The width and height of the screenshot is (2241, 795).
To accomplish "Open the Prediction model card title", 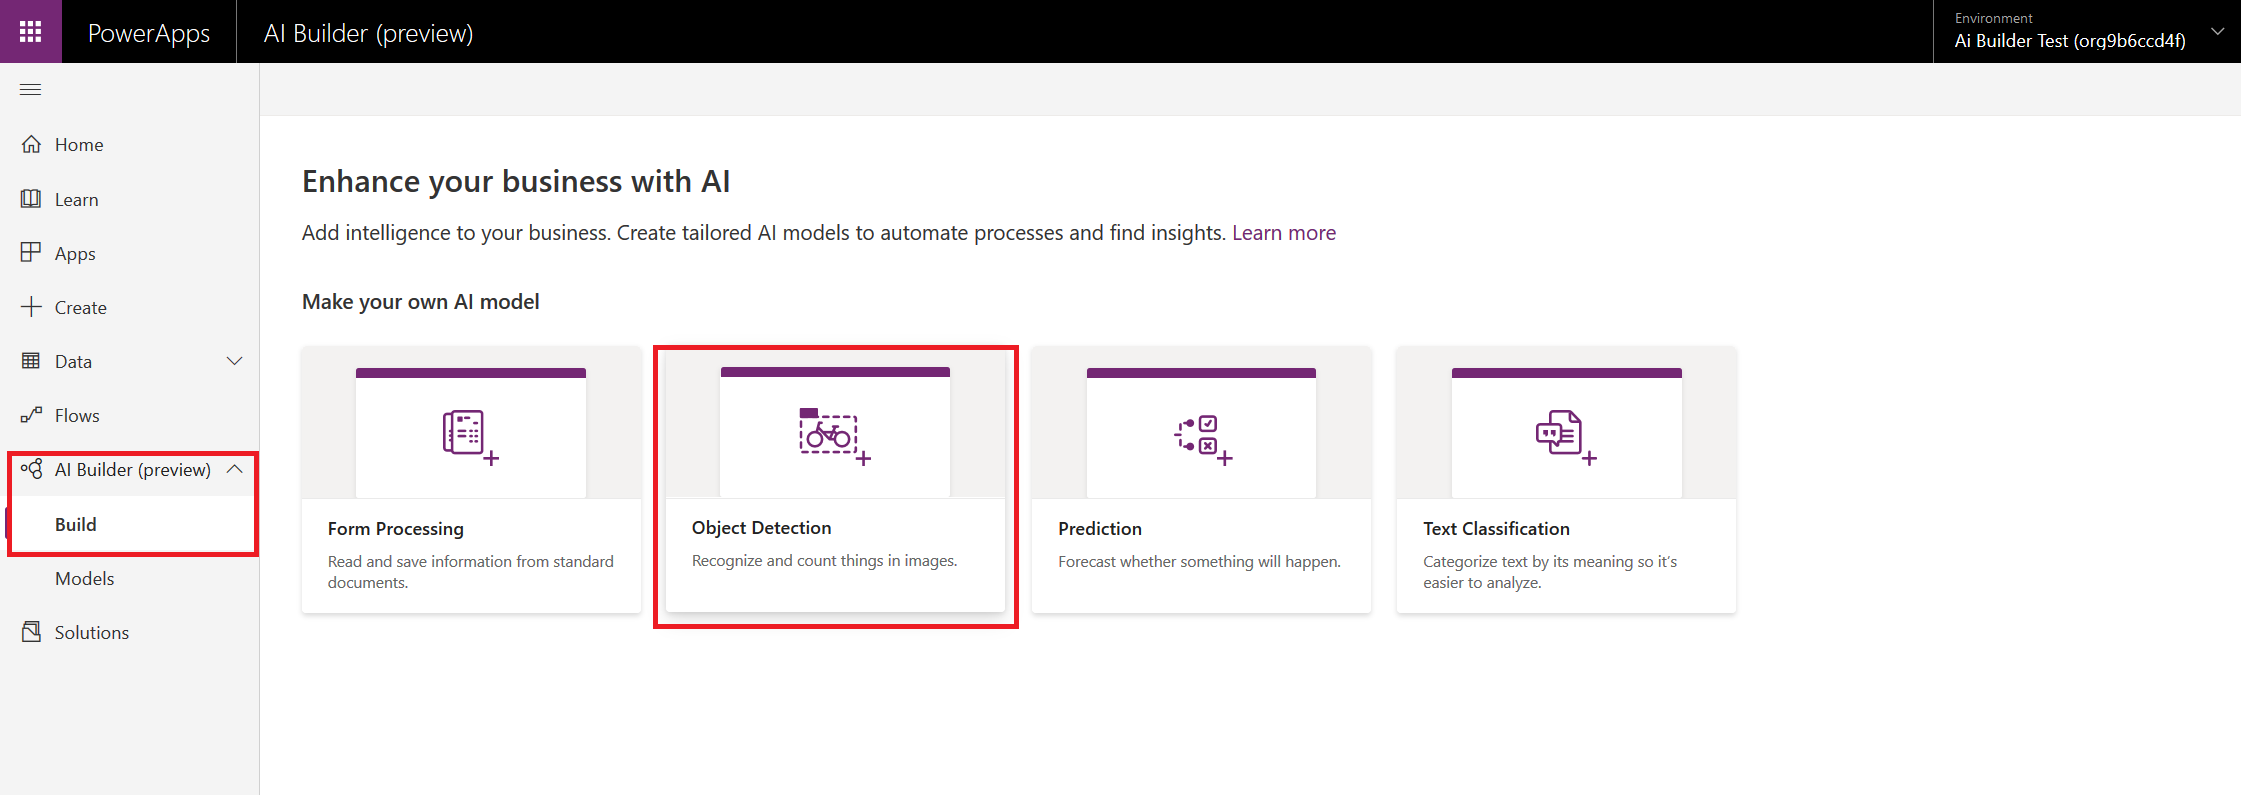I will (1099, 529).
